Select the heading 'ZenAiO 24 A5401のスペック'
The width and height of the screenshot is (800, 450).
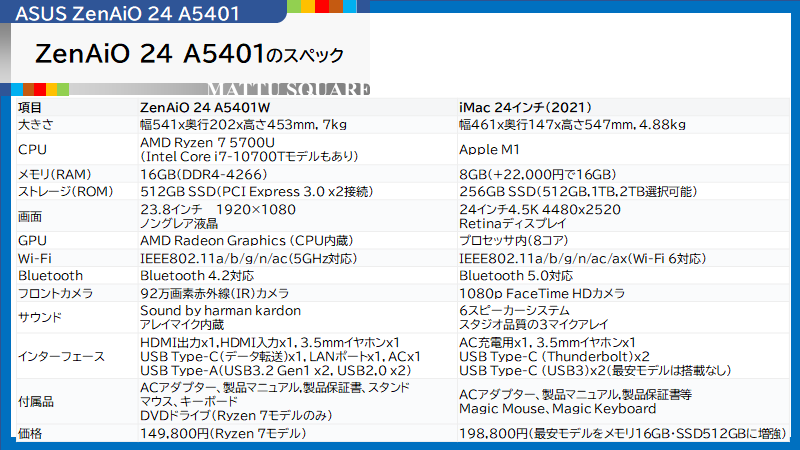tap(189, 54)
